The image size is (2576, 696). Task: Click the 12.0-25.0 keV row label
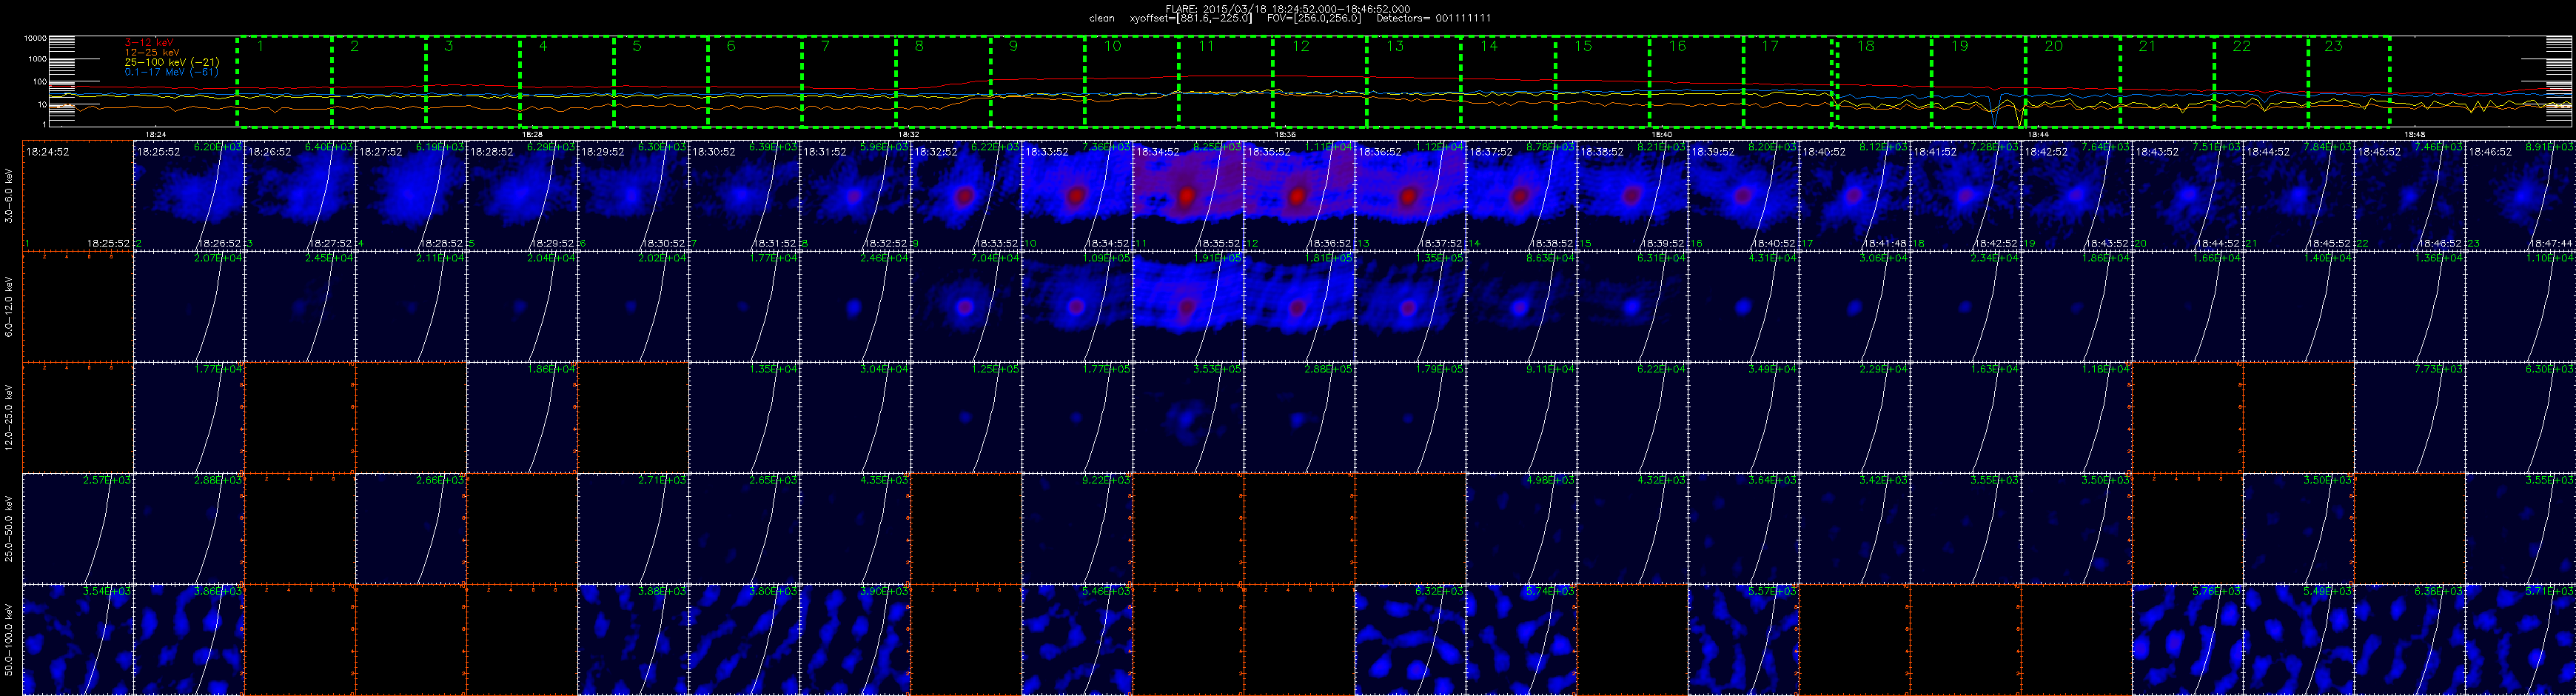(9, 418)
